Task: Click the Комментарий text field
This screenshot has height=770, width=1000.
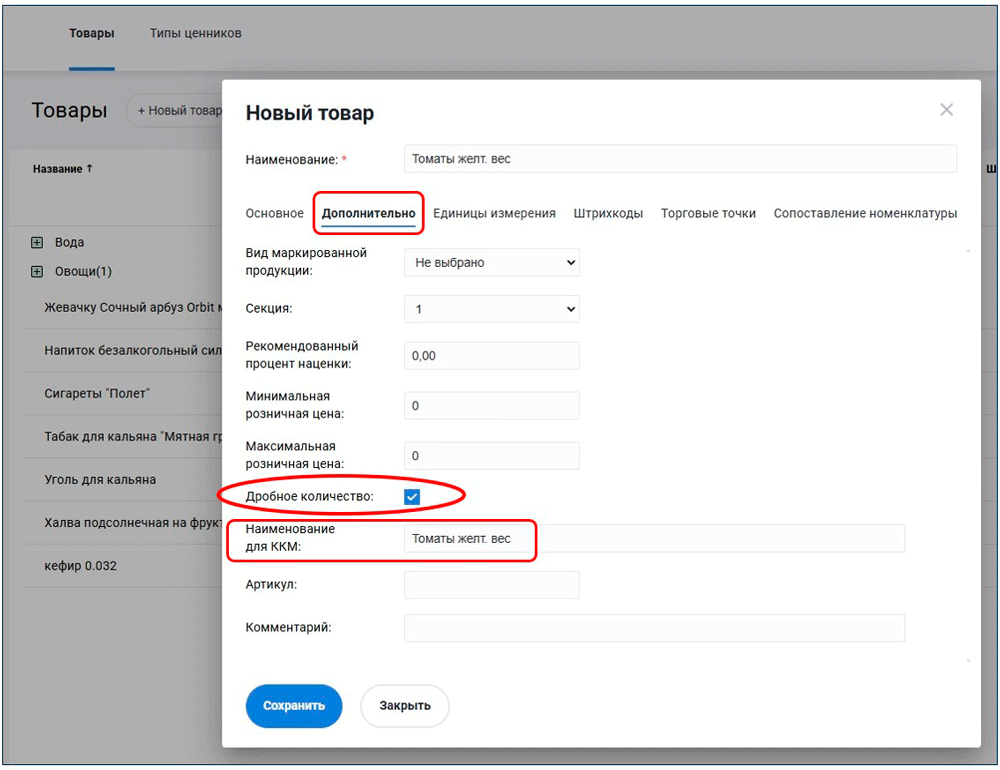Action: tap(654, 628)
